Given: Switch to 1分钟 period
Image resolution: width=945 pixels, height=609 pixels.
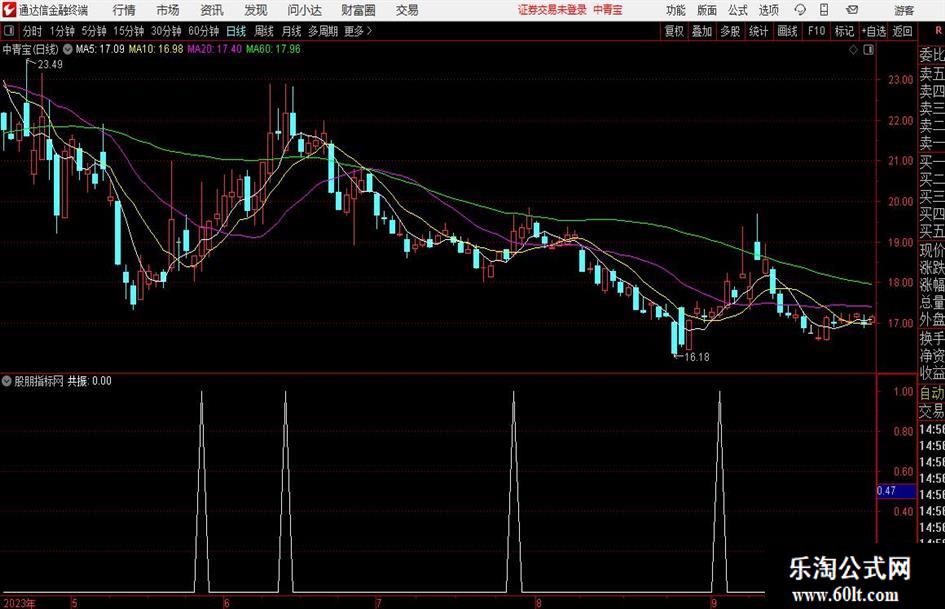Looking at the screenshot, I should (62, 31).
